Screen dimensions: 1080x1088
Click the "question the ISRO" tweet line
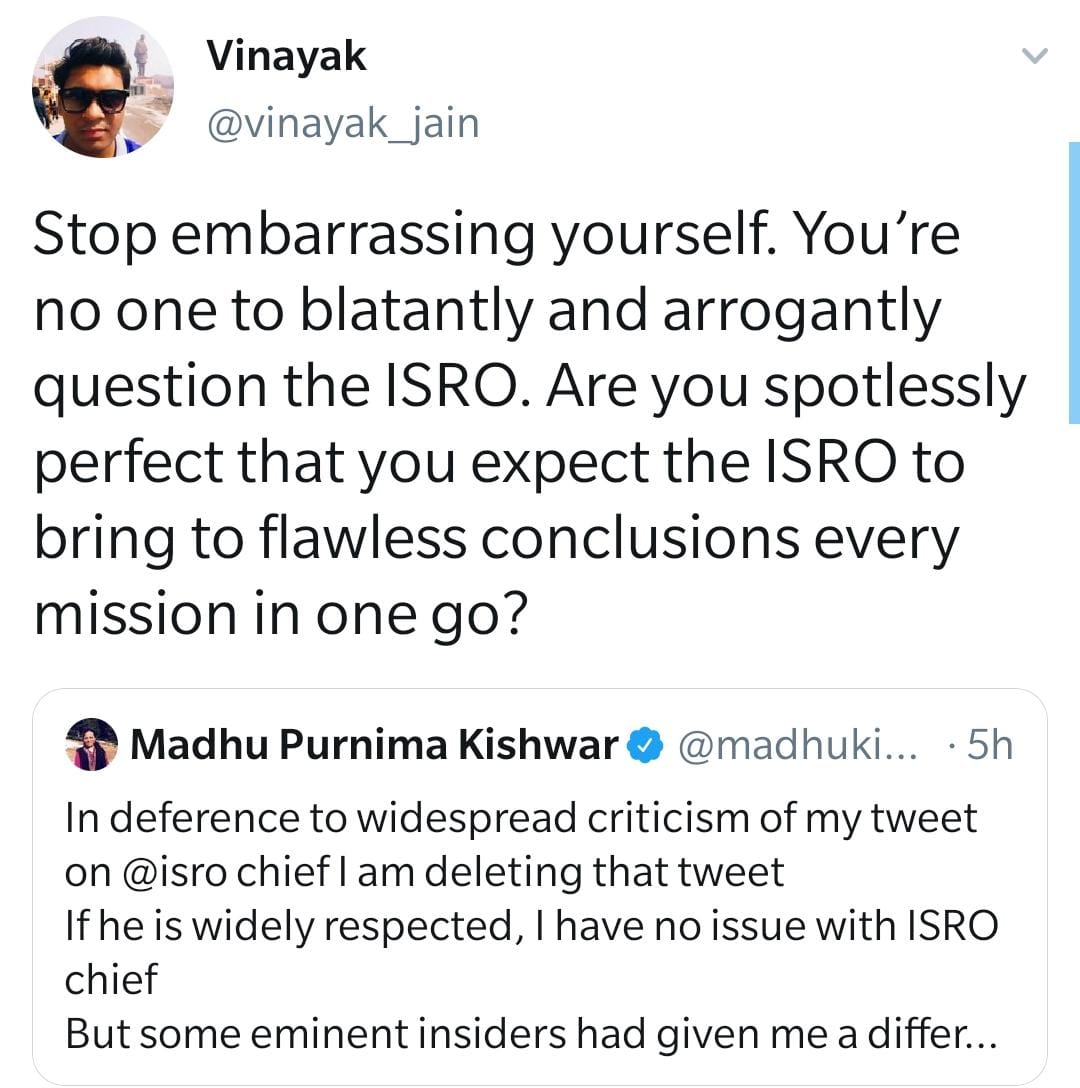(530, 386)
